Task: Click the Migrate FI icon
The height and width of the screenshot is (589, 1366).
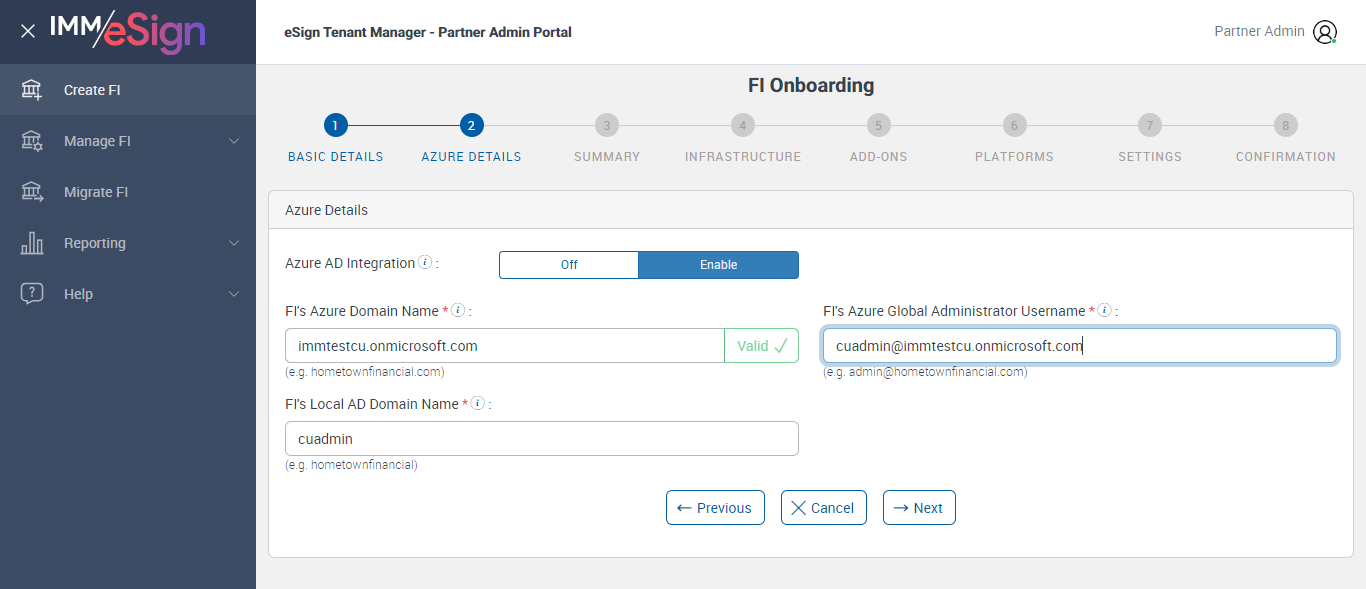Action: 32,192
